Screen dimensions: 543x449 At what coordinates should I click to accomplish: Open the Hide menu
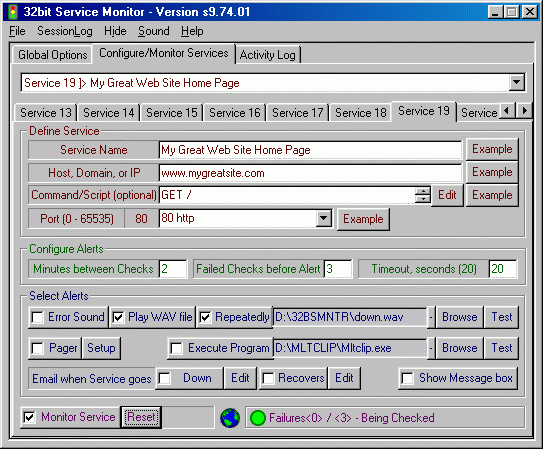pos(115,31)
